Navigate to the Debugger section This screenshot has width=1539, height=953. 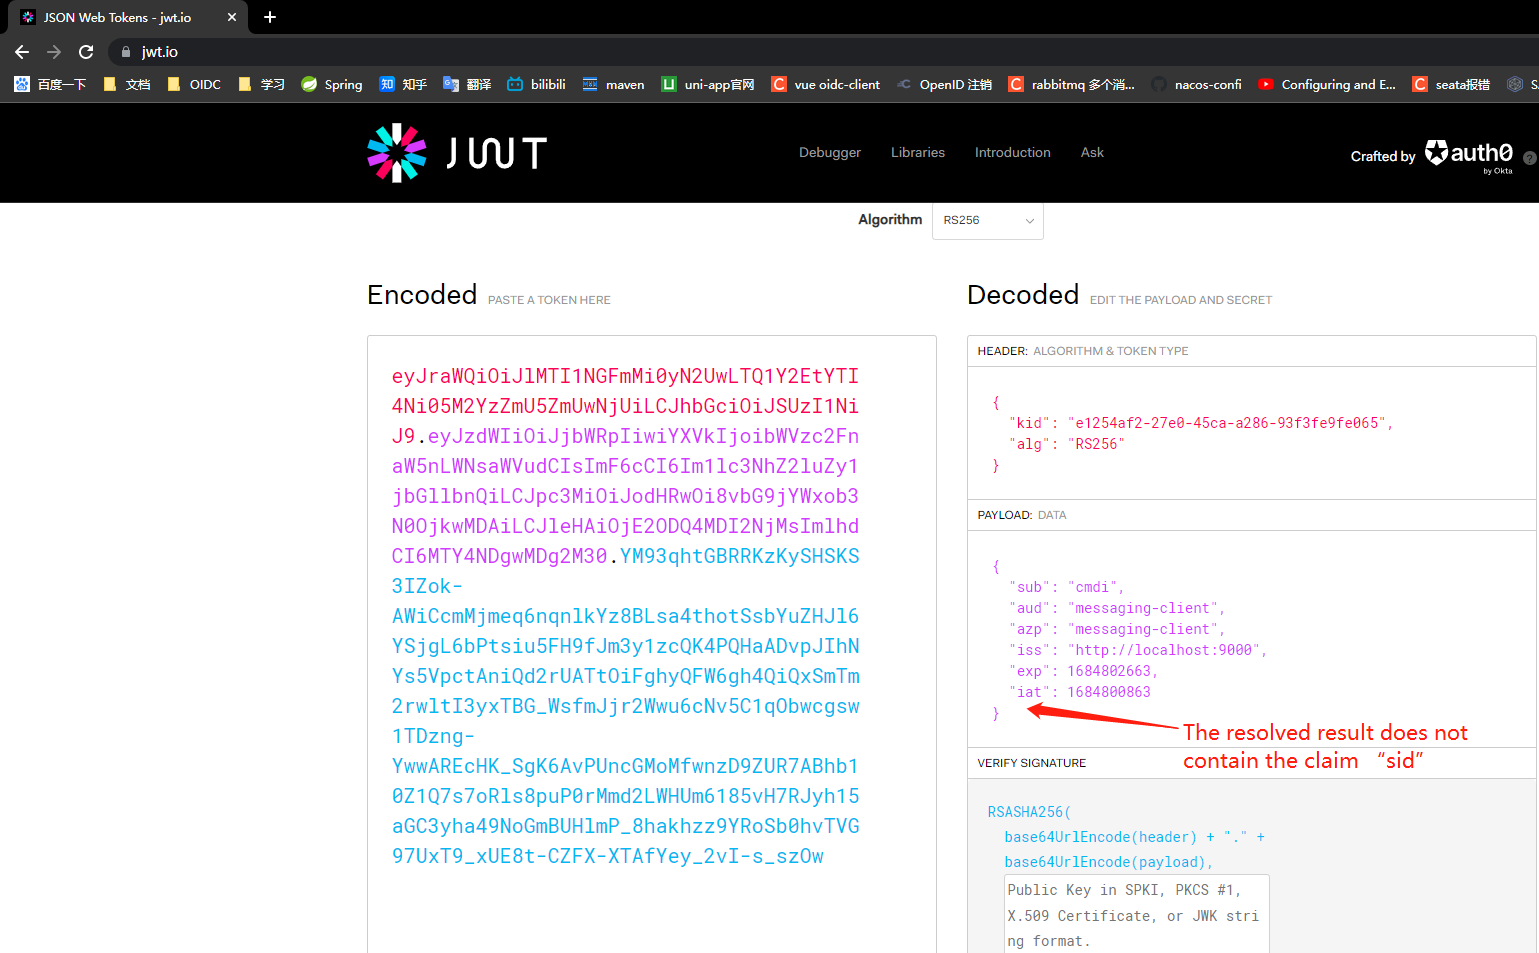[x=829, y=152]
